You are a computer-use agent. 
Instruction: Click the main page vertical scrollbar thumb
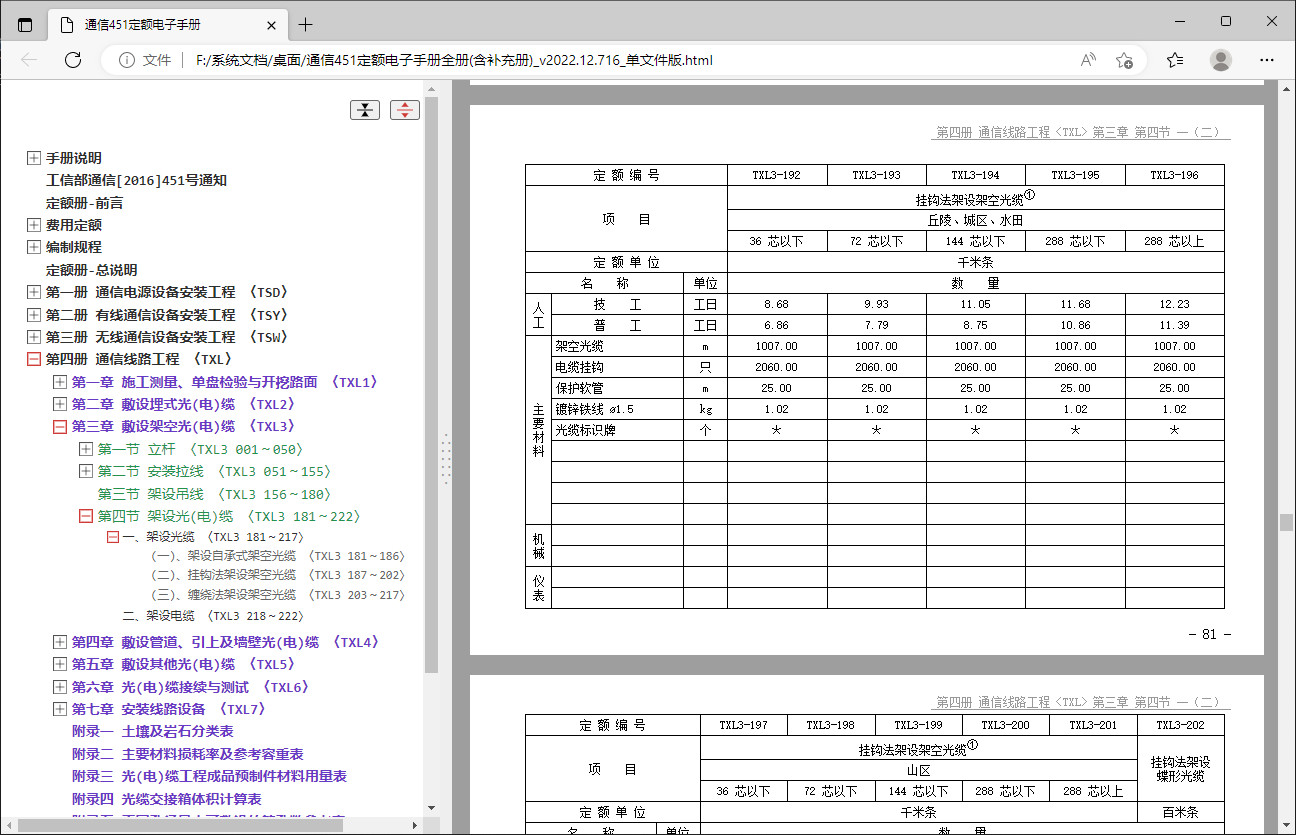click(x=1286, y=522)
